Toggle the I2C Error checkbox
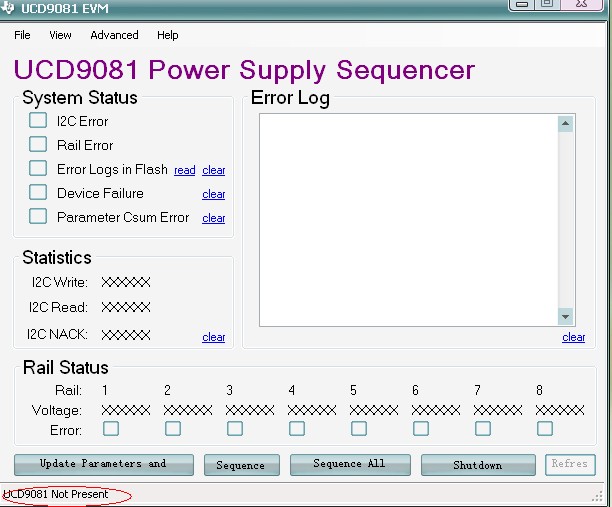Image resolution: width=612 pixels, height=507 pixels. pyautogui.click(x=38, y=120)
